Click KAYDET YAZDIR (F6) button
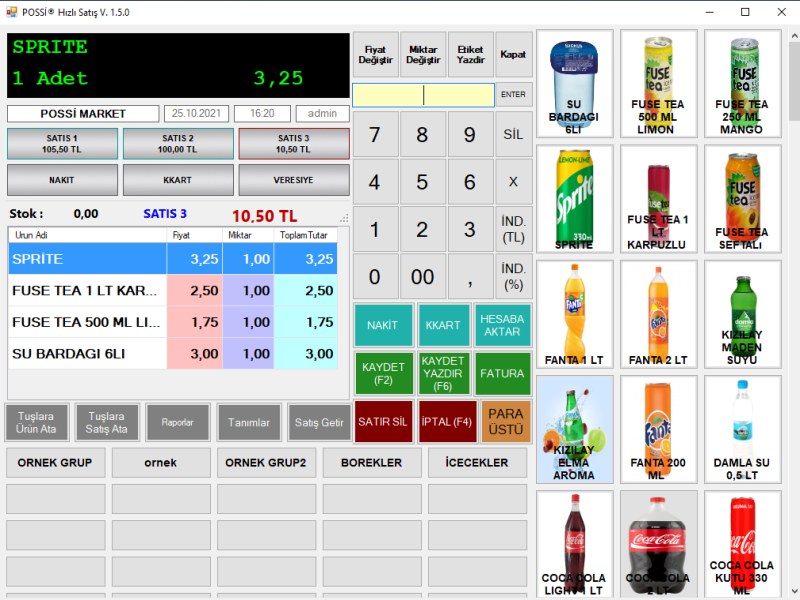This screenshot has height=600, width=800. click(x=443, y=373)
